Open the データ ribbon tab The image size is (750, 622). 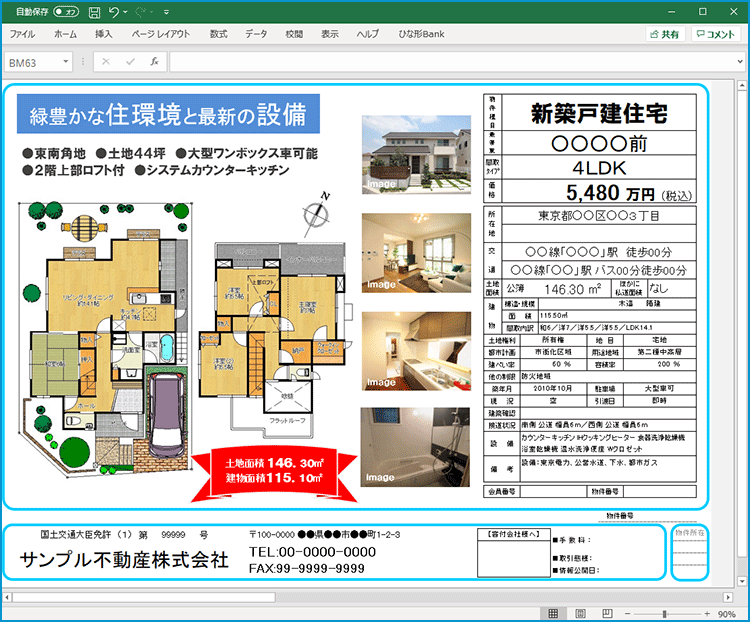coord(256,34)
